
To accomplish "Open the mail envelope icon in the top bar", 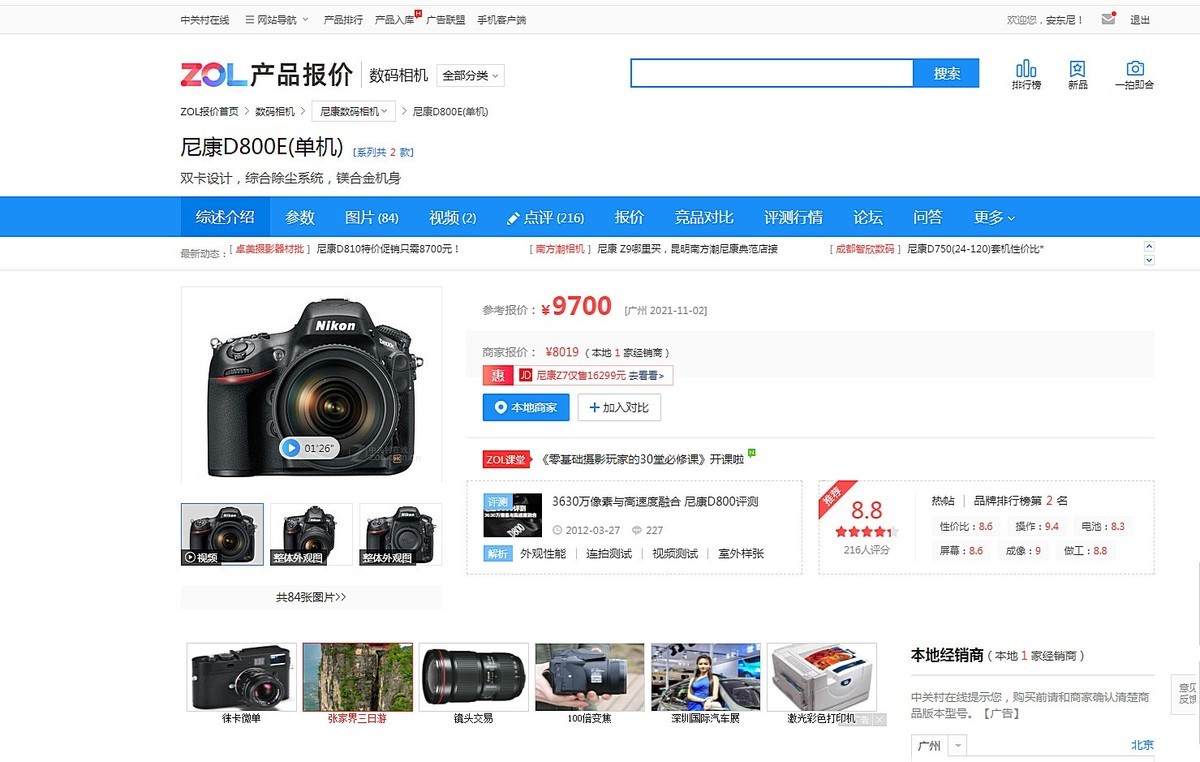I will [1108, 19].
